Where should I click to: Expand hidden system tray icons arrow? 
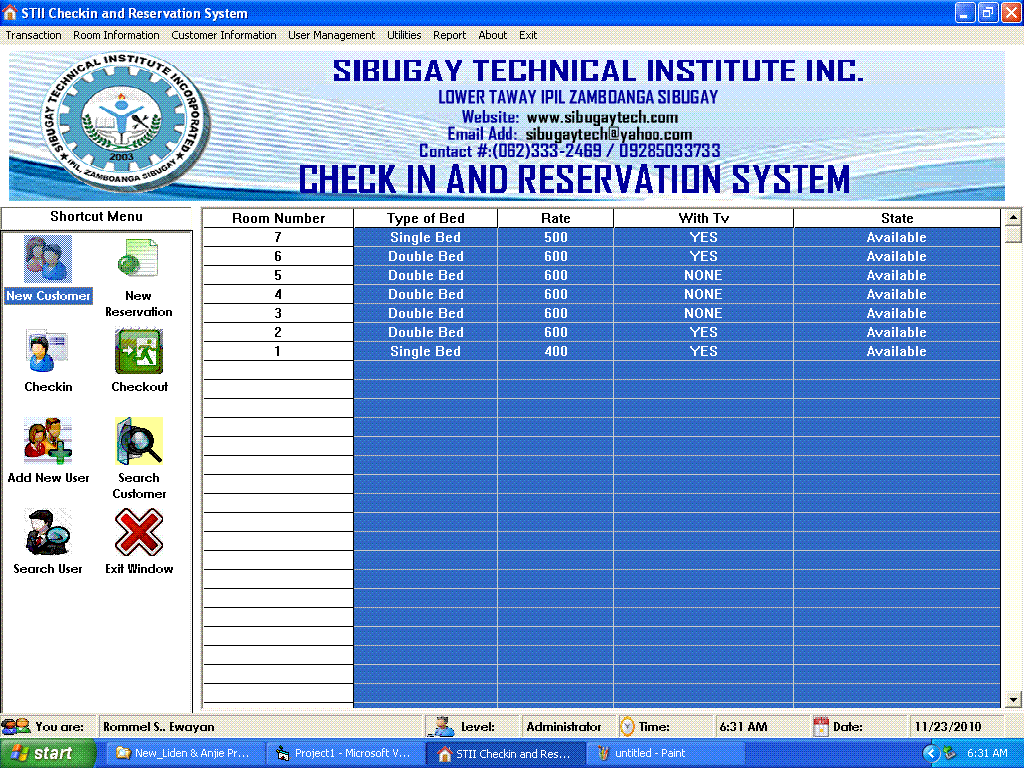click(930, 753)
